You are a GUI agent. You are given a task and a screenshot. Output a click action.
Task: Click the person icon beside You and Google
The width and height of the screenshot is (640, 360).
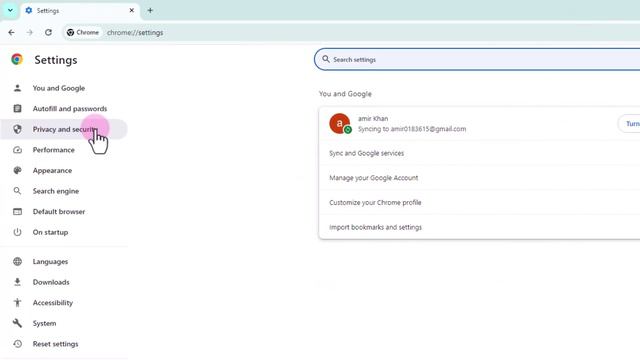(x=17, y=88)
